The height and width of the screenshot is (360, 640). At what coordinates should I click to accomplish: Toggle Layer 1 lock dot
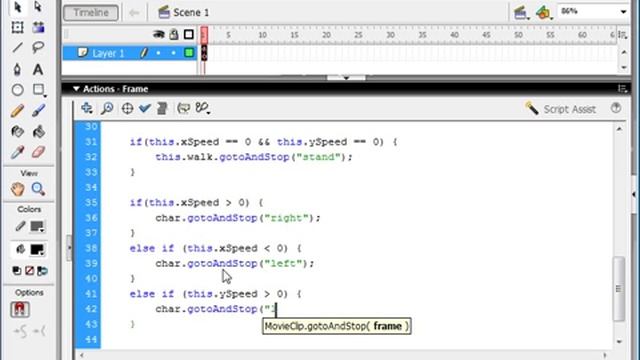173,53
